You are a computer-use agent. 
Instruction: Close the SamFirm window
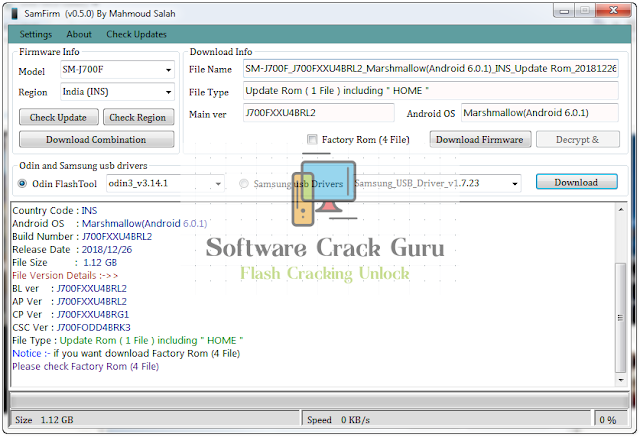(x=613, y=11)
